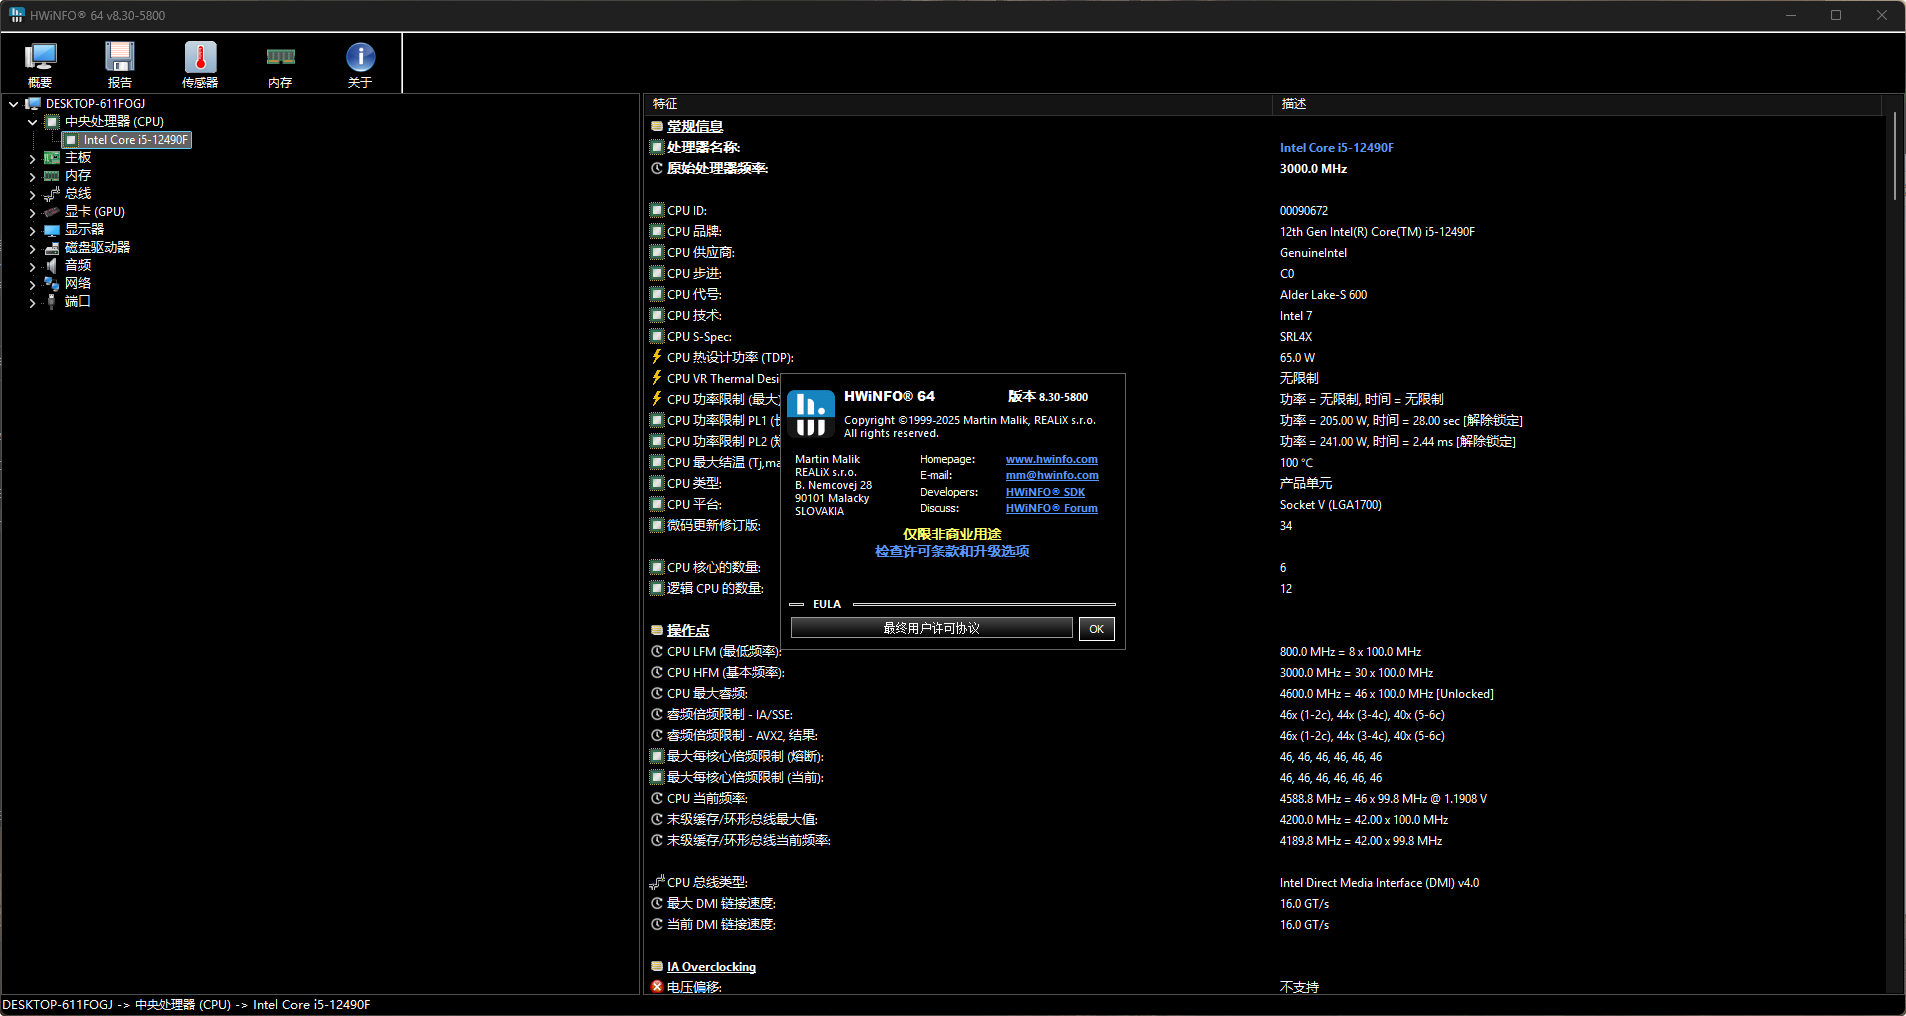Click the CPU icon beside 中央处理器
Screen dimensions: 1906x1016
click(x=51, y=121)
